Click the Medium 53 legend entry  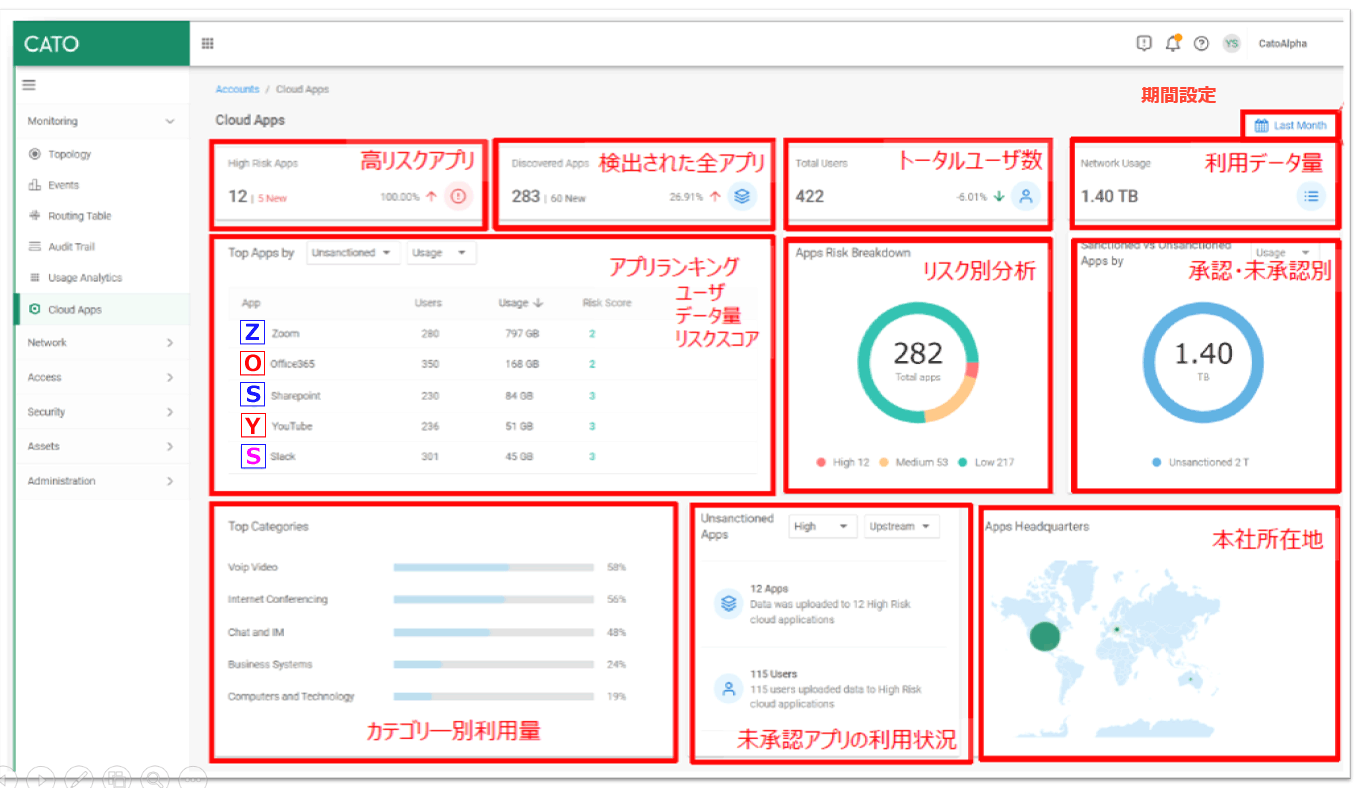coord(913,463)
